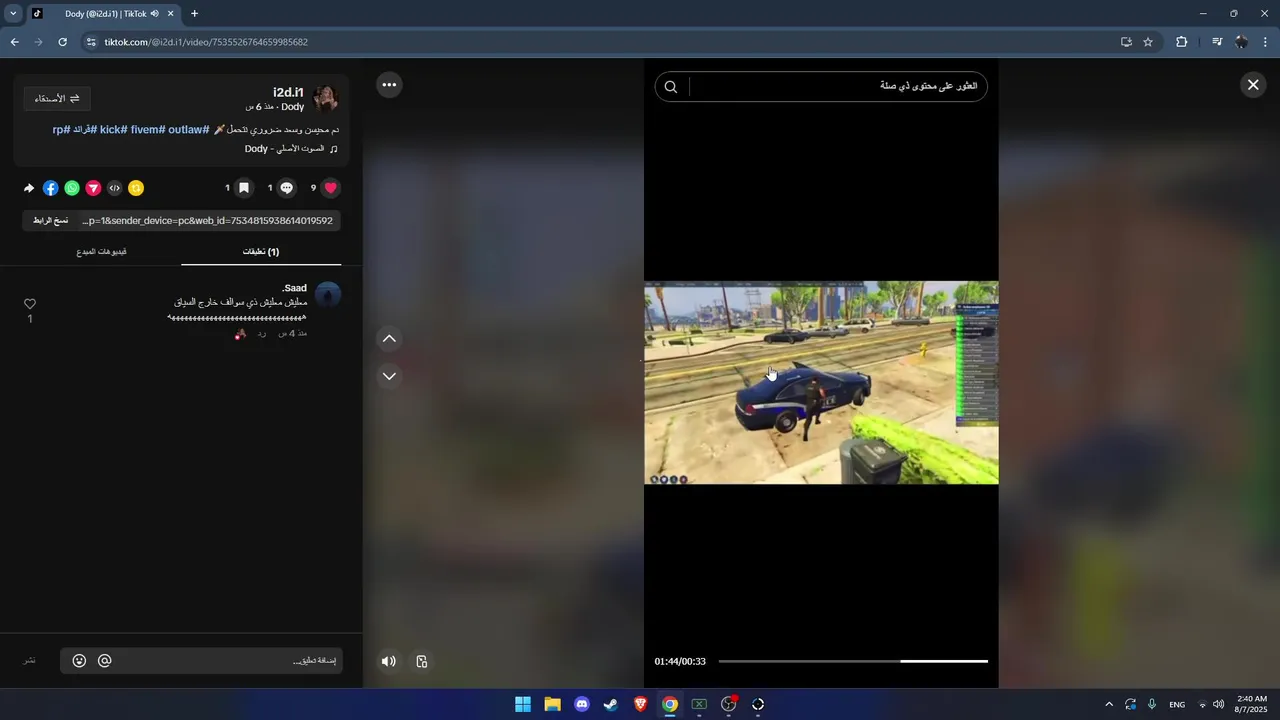Open the i2d.i1 username link
The width and height of the screenshot is (1280, 720).
coord(288,92)
